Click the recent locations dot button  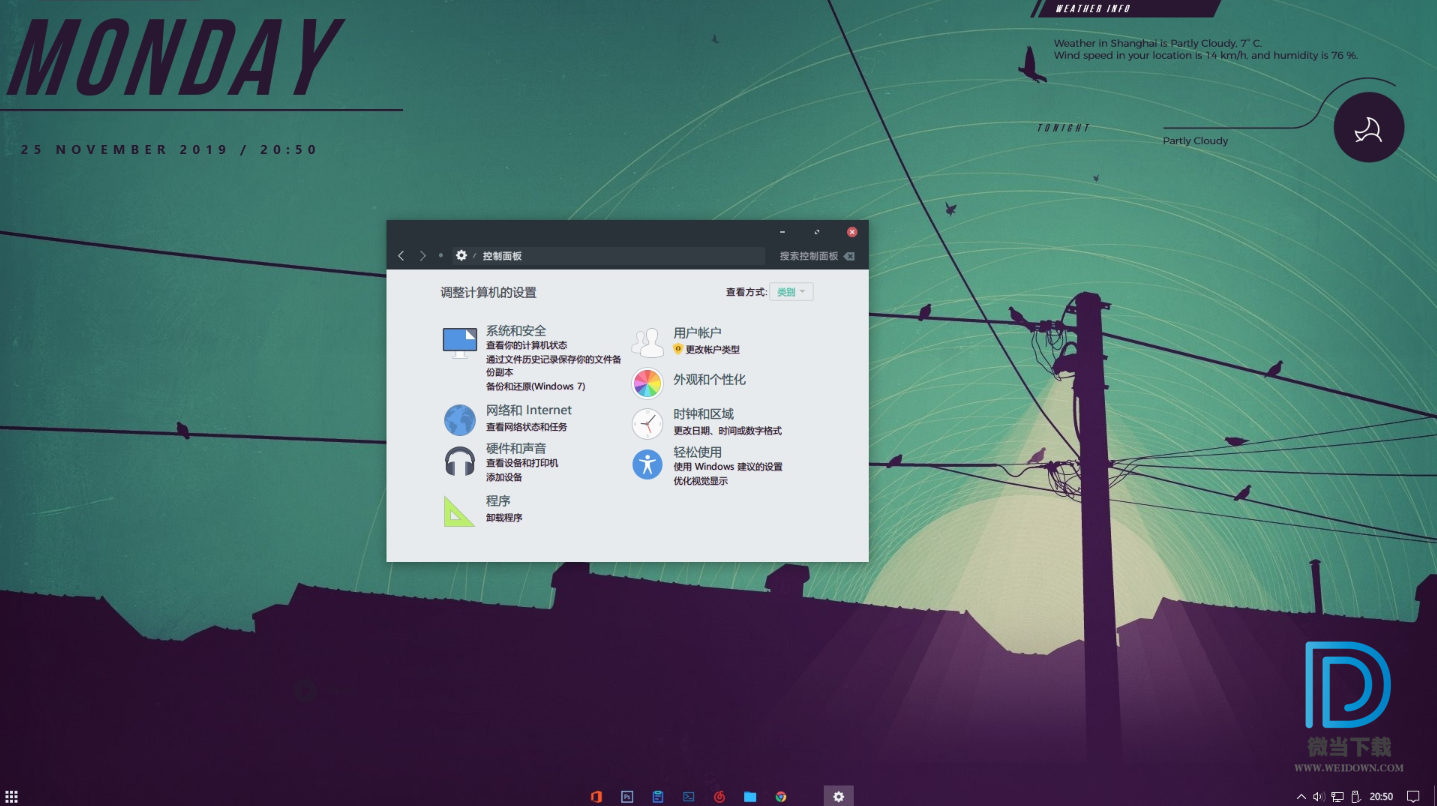(441, 256)
